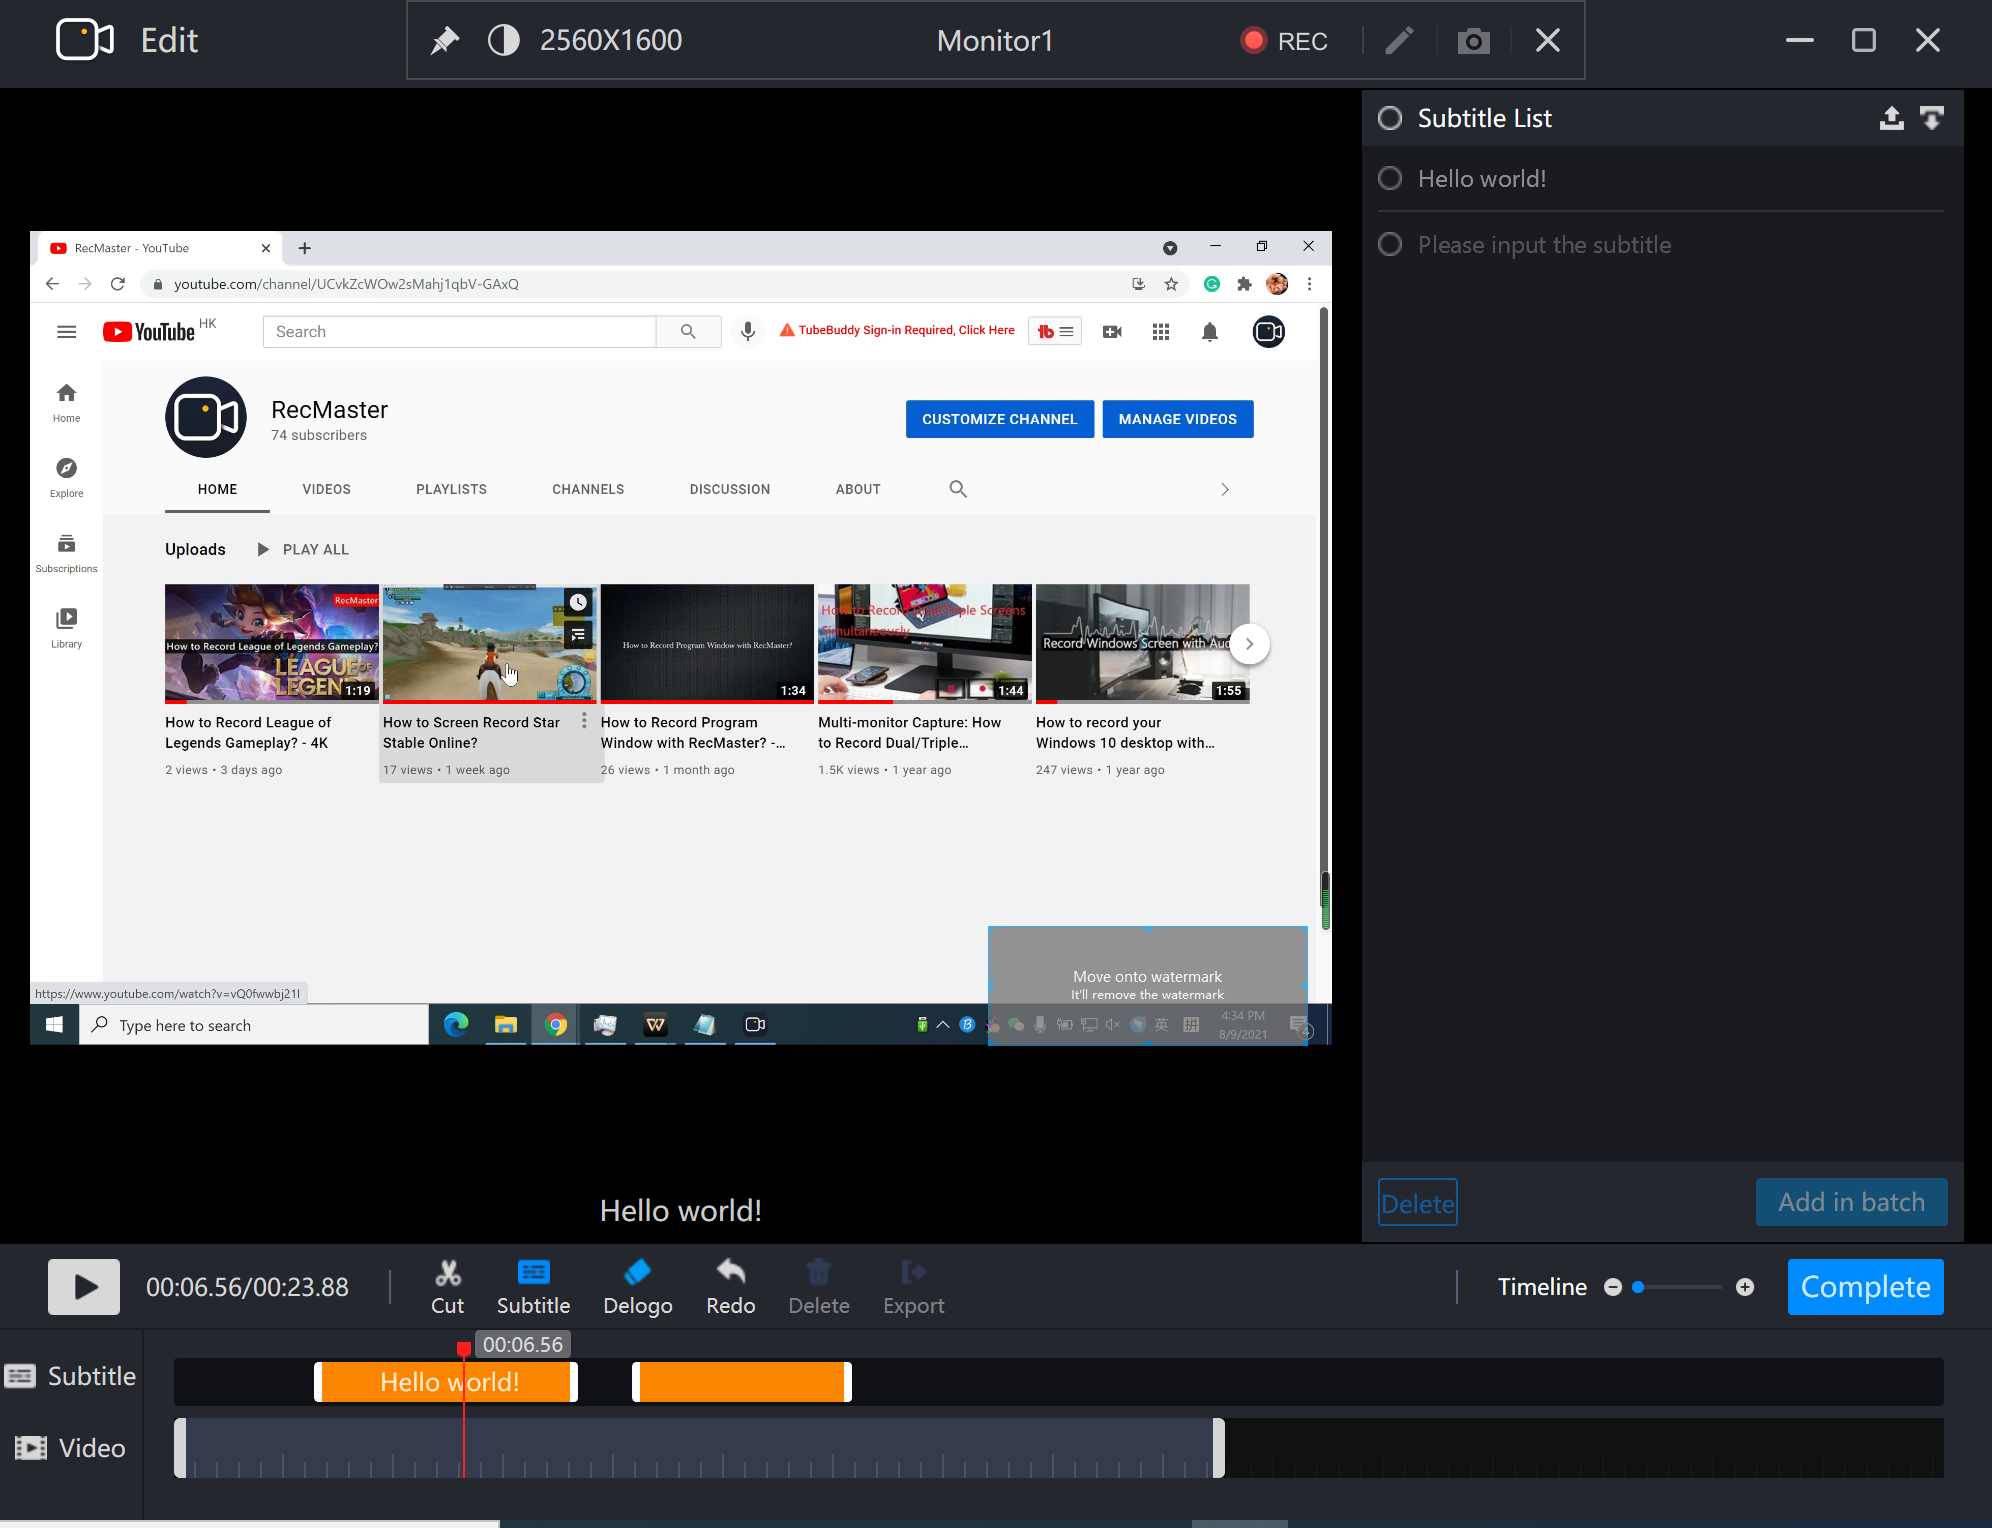
Task: Click Add in batch button
Action: tap(1851, 1202)
